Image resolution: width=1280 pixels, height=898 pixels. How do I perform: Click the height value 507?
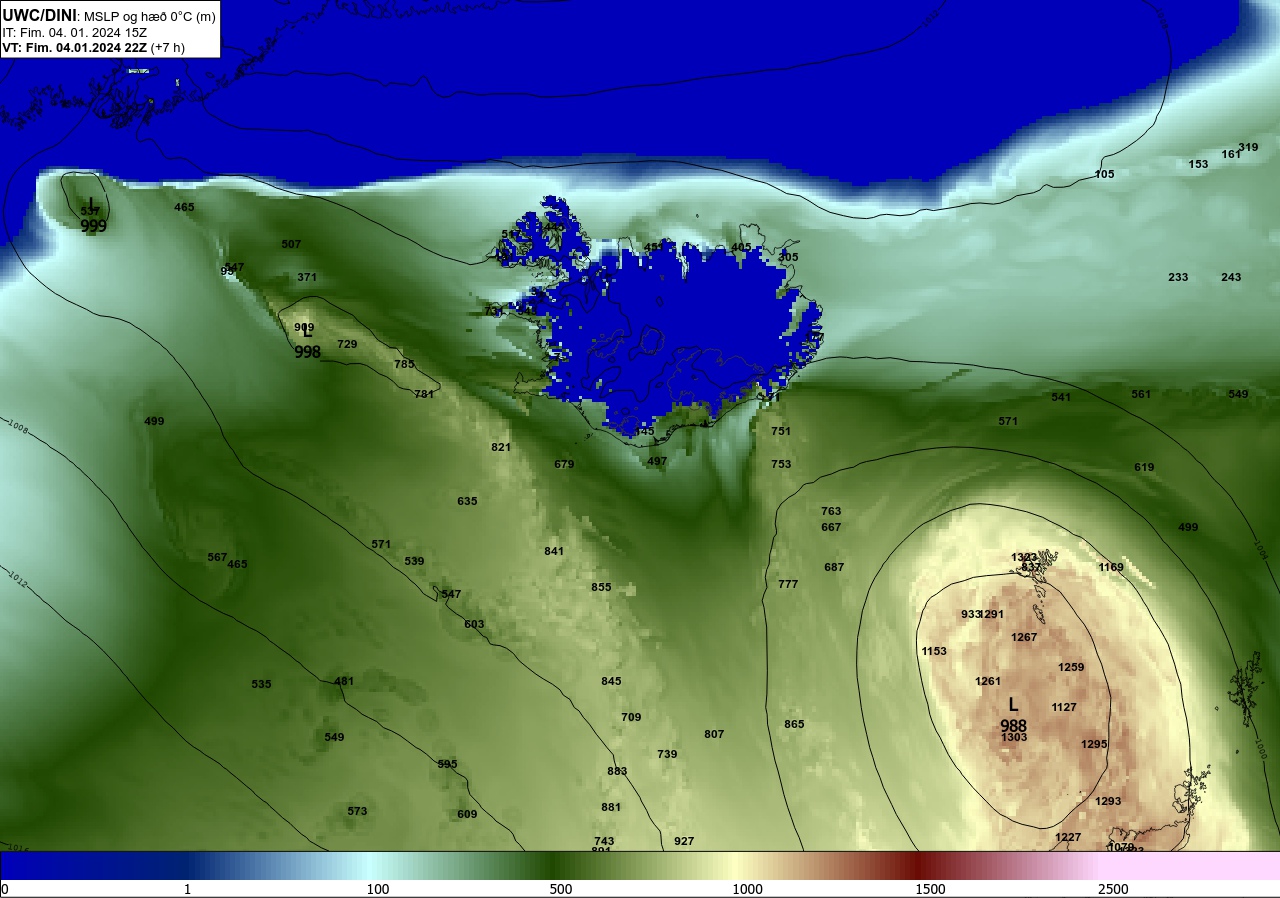coord(291,244)
